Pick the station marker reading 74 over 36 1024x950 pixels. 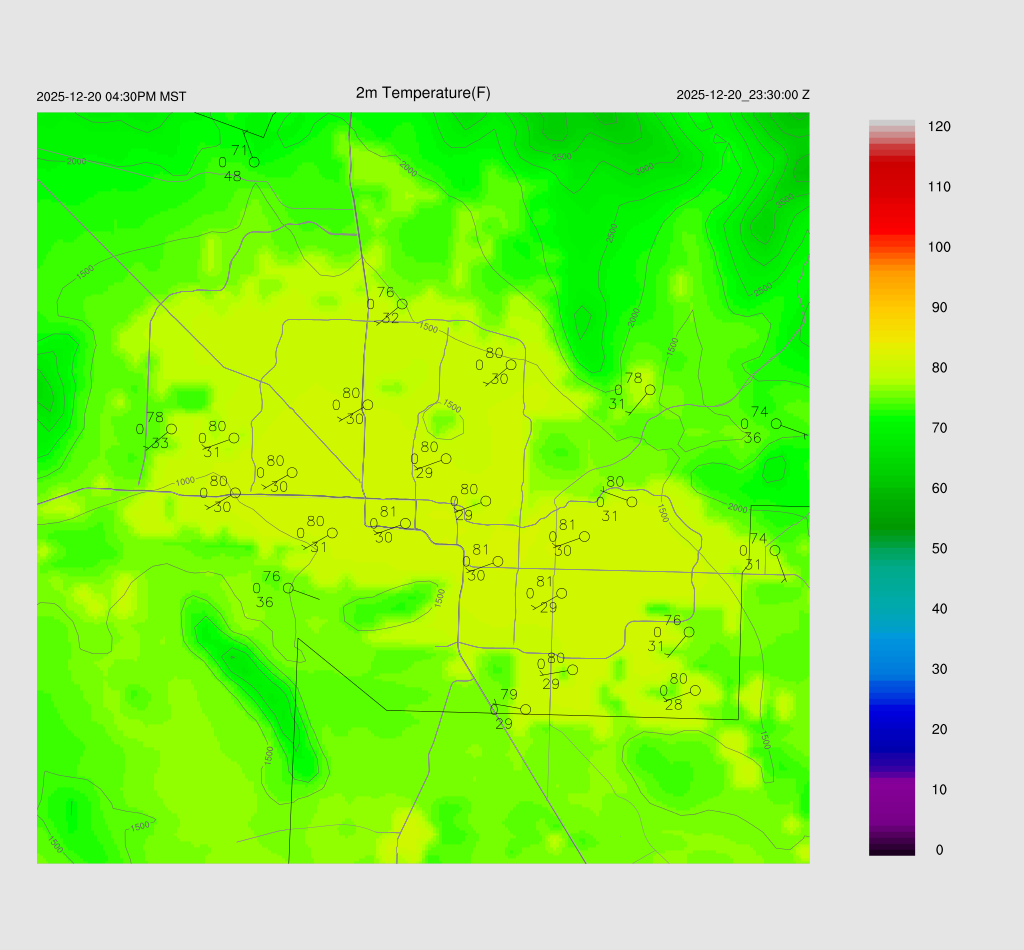click(x=776, y=424)
